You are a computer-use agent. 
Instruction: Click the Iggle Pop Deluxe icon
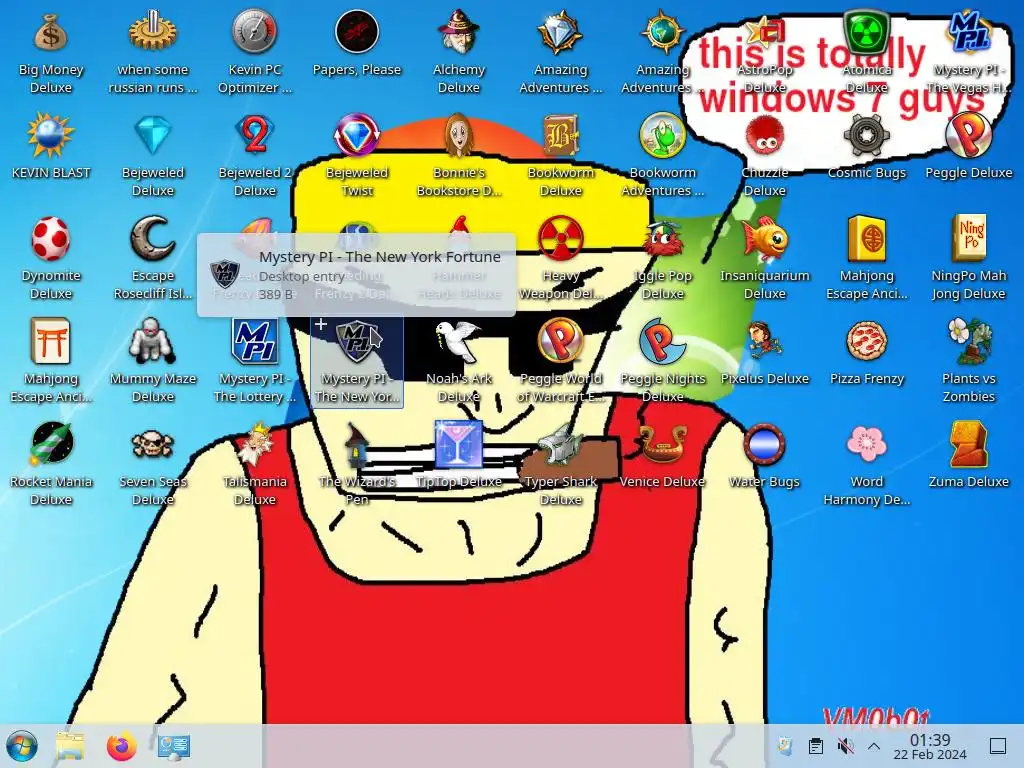pos(662,238)
